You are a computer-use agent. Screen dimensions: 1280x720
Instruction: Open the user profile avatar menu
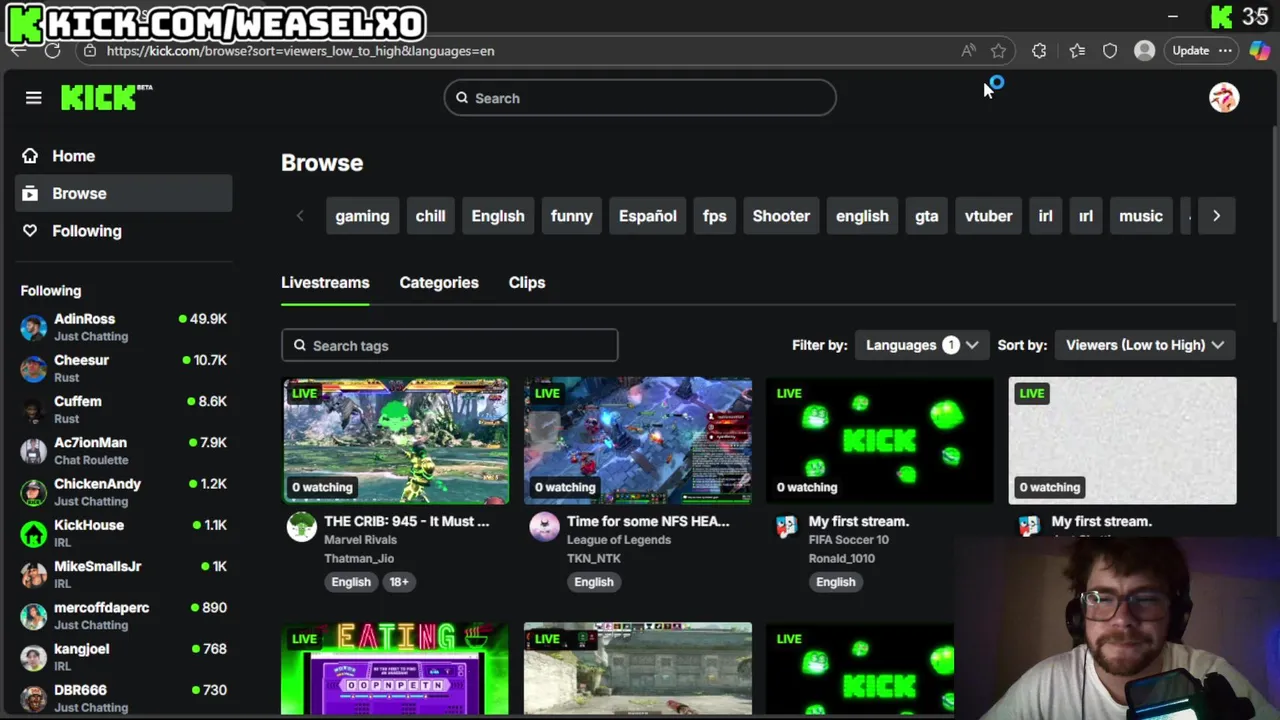[1224, 97]
